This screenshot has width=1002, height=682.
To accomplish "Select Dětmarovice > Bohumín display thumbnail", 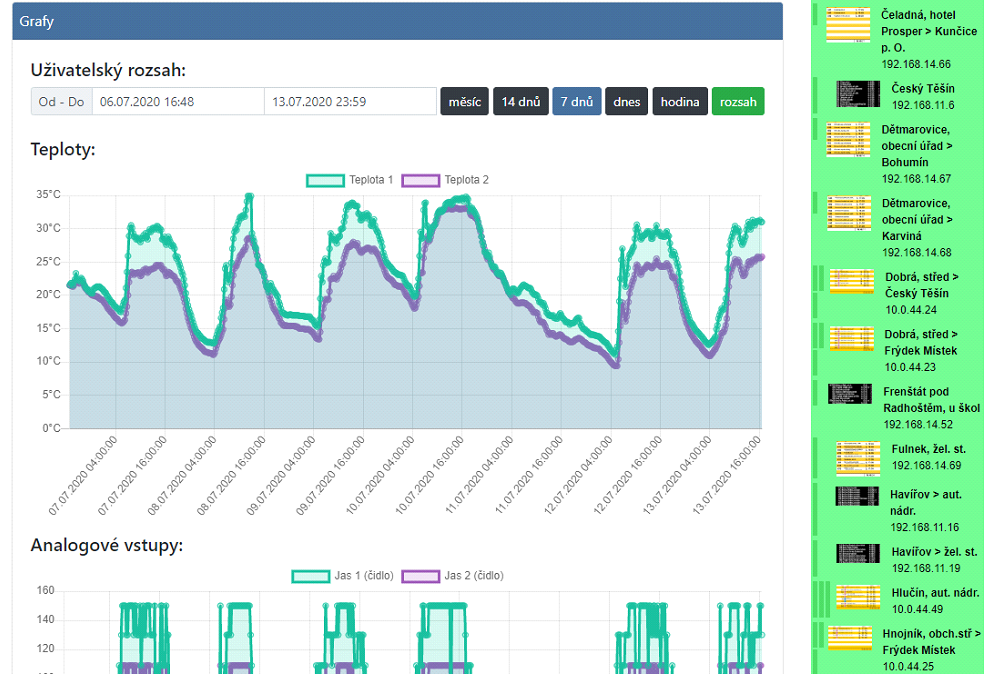I will (848, 140).
